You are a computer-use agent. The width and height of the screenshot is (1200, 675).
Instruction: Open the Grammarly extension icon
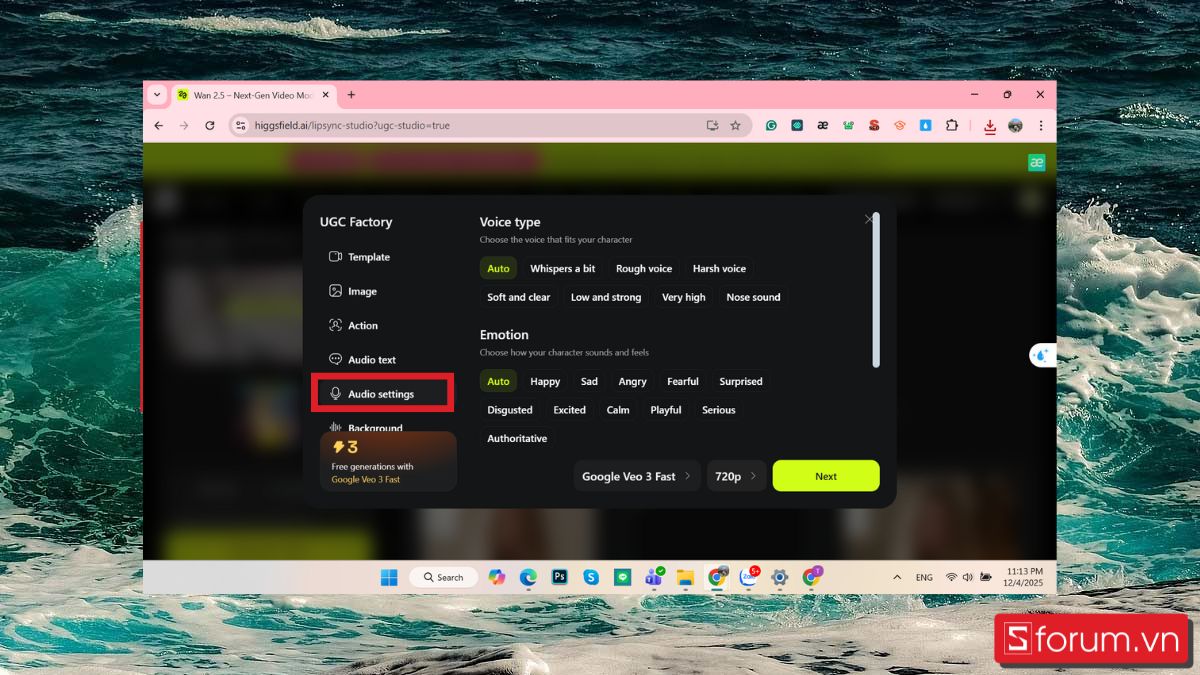(771, 125)
